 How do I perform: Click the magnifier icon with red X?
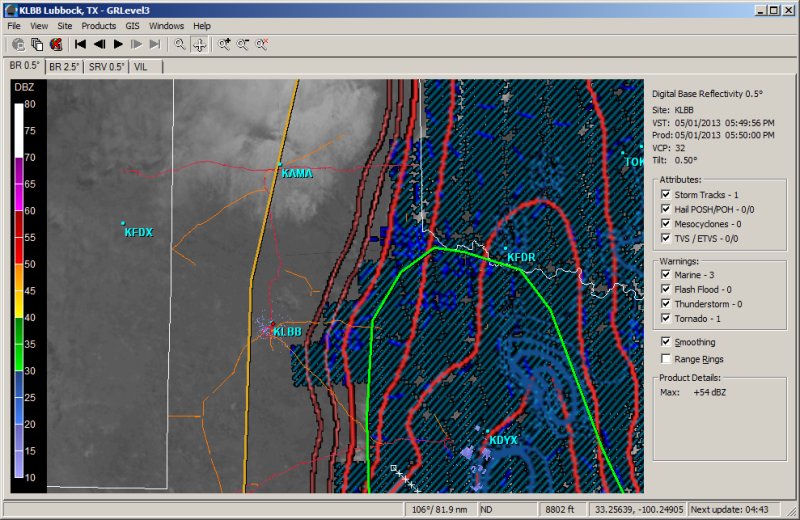pyautogui.click(x=261, y=44)
